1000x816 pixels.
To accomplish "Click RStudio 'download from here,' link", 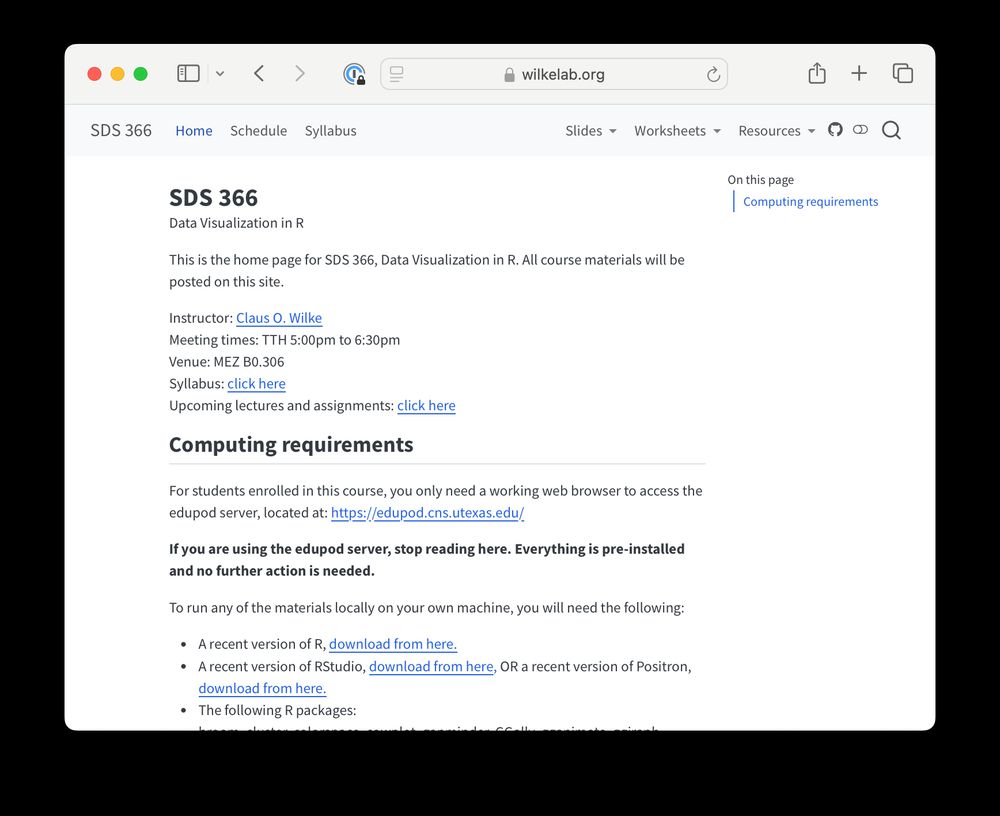I will [x=432, y=666].
